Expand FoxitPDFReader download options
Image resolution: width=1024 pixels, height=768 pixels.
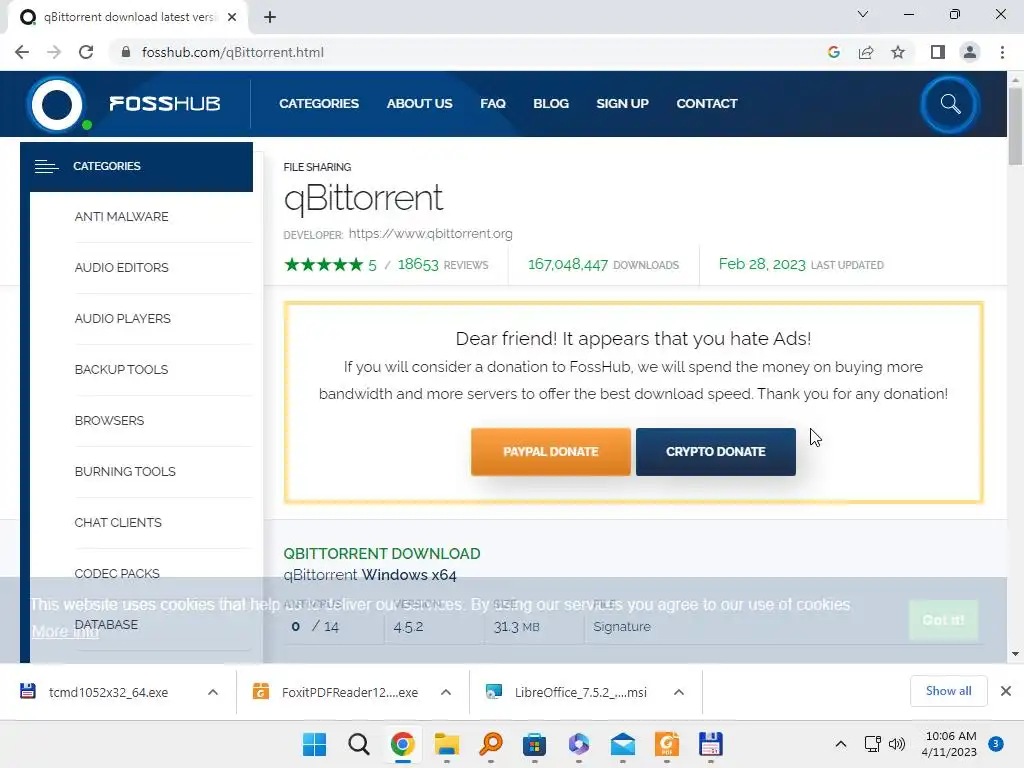tap(445, 692)
